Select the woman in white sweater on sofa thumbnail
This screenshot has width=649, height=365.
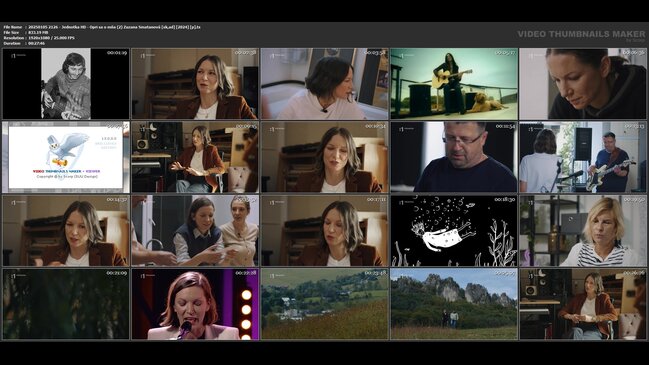325,84
